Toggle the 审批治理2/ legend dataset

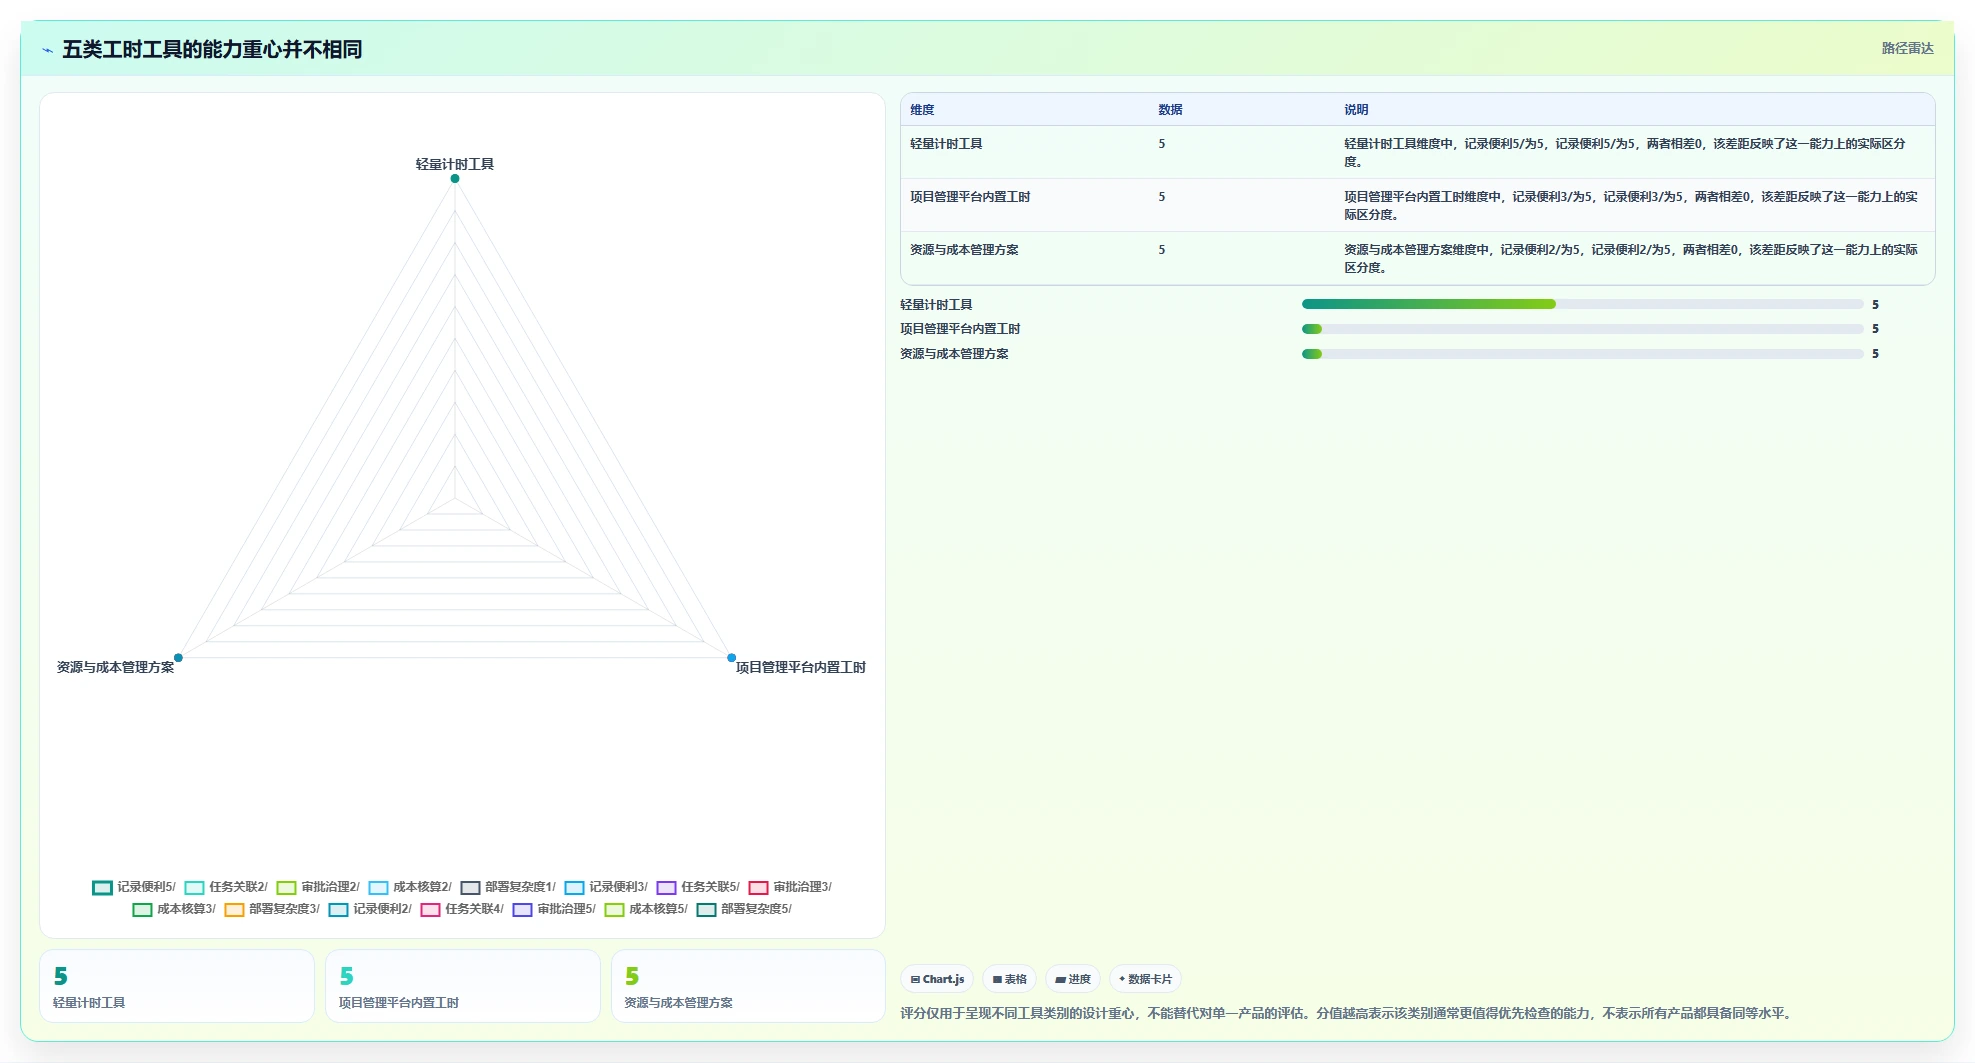318,887
